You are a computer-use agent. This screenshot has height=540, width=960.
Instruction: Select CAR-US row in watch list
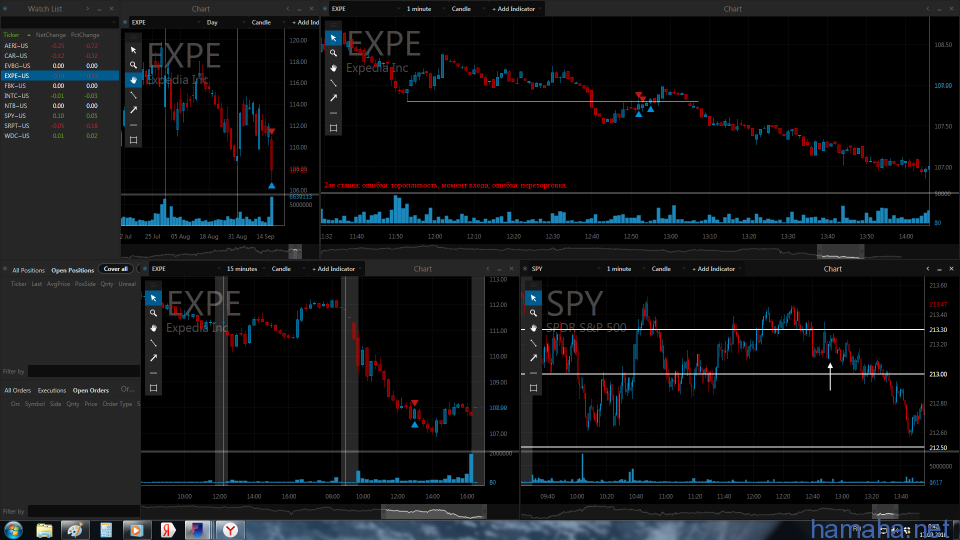pos(59,56)
